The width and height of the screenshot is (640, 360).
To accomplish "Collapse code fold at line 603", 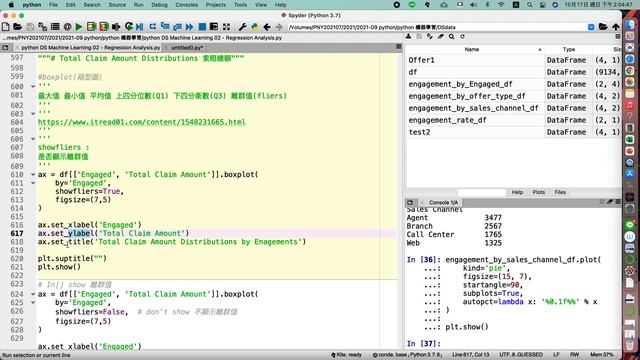I will pos(33,113).
